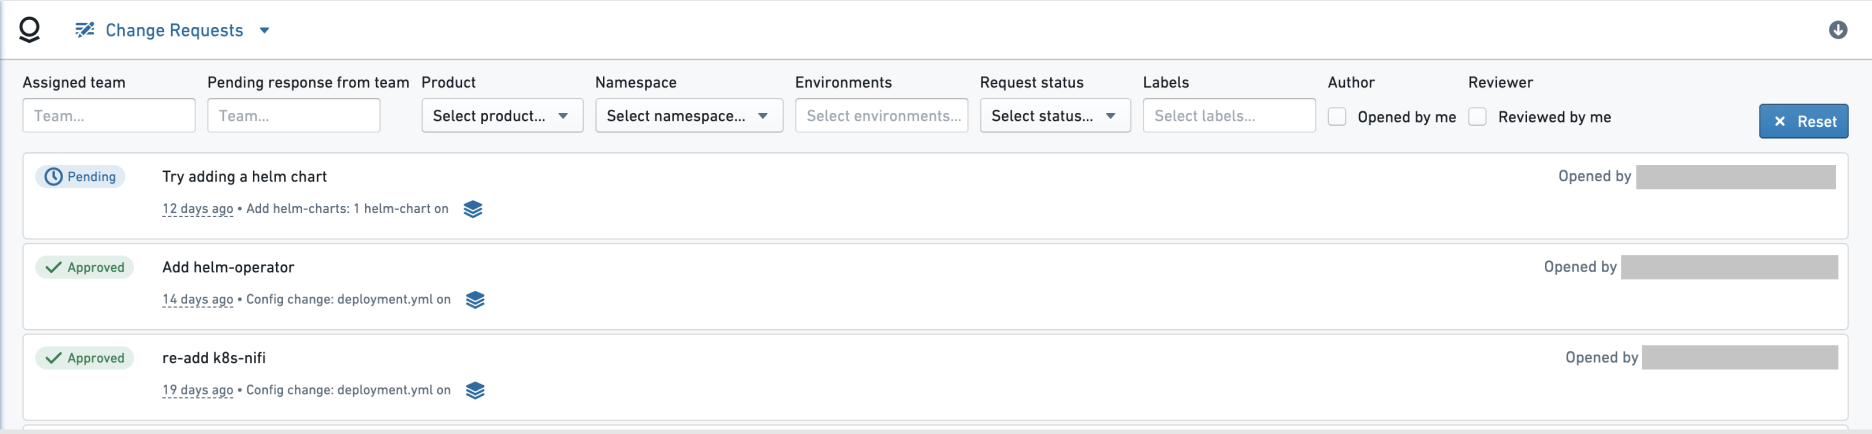
Task: Open 'Try adding a helm chart' request
Action: point(244,177)
